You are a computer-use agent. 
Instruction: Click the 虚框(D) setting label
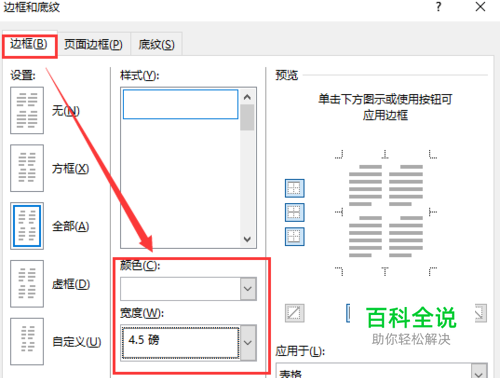pos(71,284)
